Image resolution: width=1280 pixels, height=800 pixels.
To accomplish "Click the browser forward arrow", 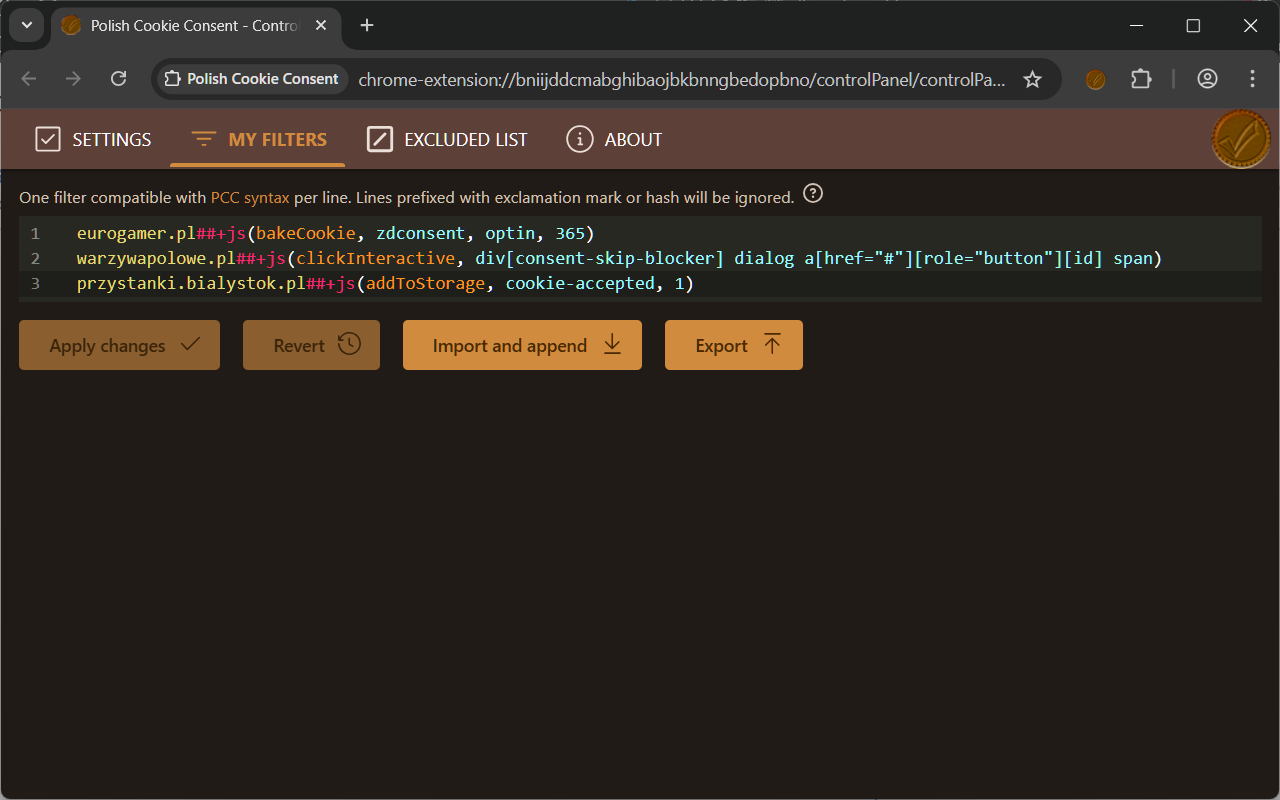I will pos(73,79).
